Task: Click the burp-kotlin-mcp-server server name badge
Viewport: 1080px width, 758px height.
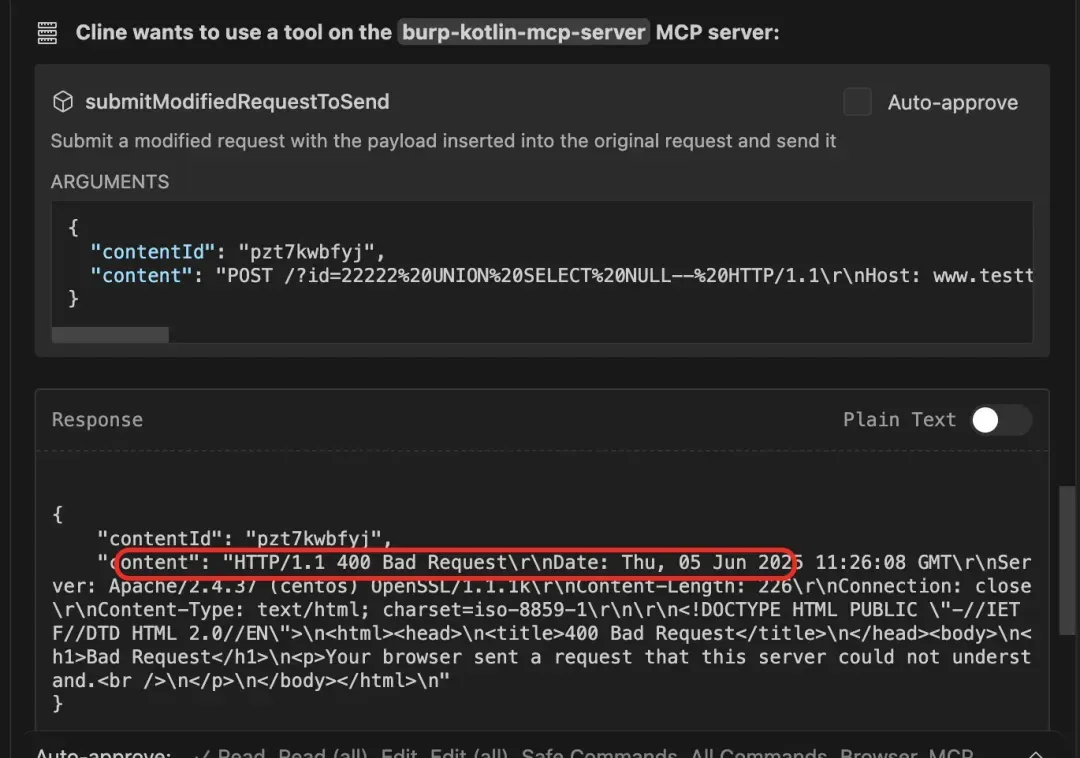Action: (x=523, y=32)
